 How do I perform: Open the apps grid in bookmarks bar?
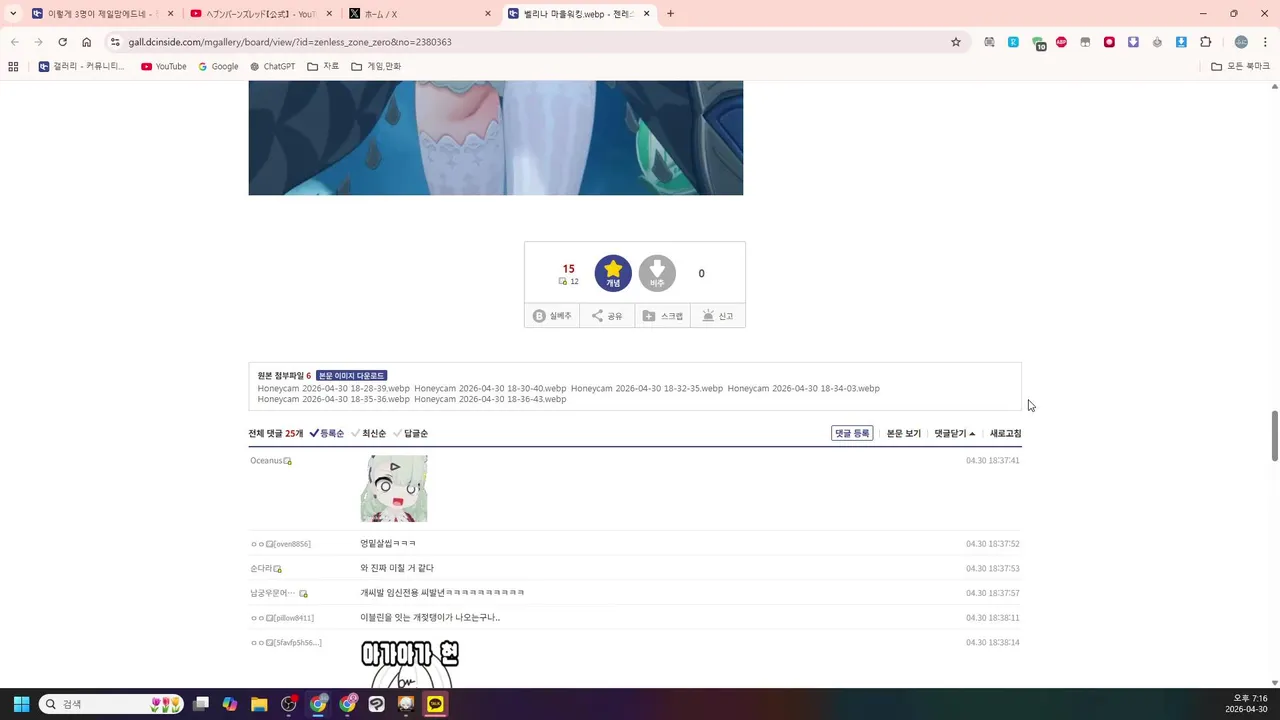tap(13, 66)
